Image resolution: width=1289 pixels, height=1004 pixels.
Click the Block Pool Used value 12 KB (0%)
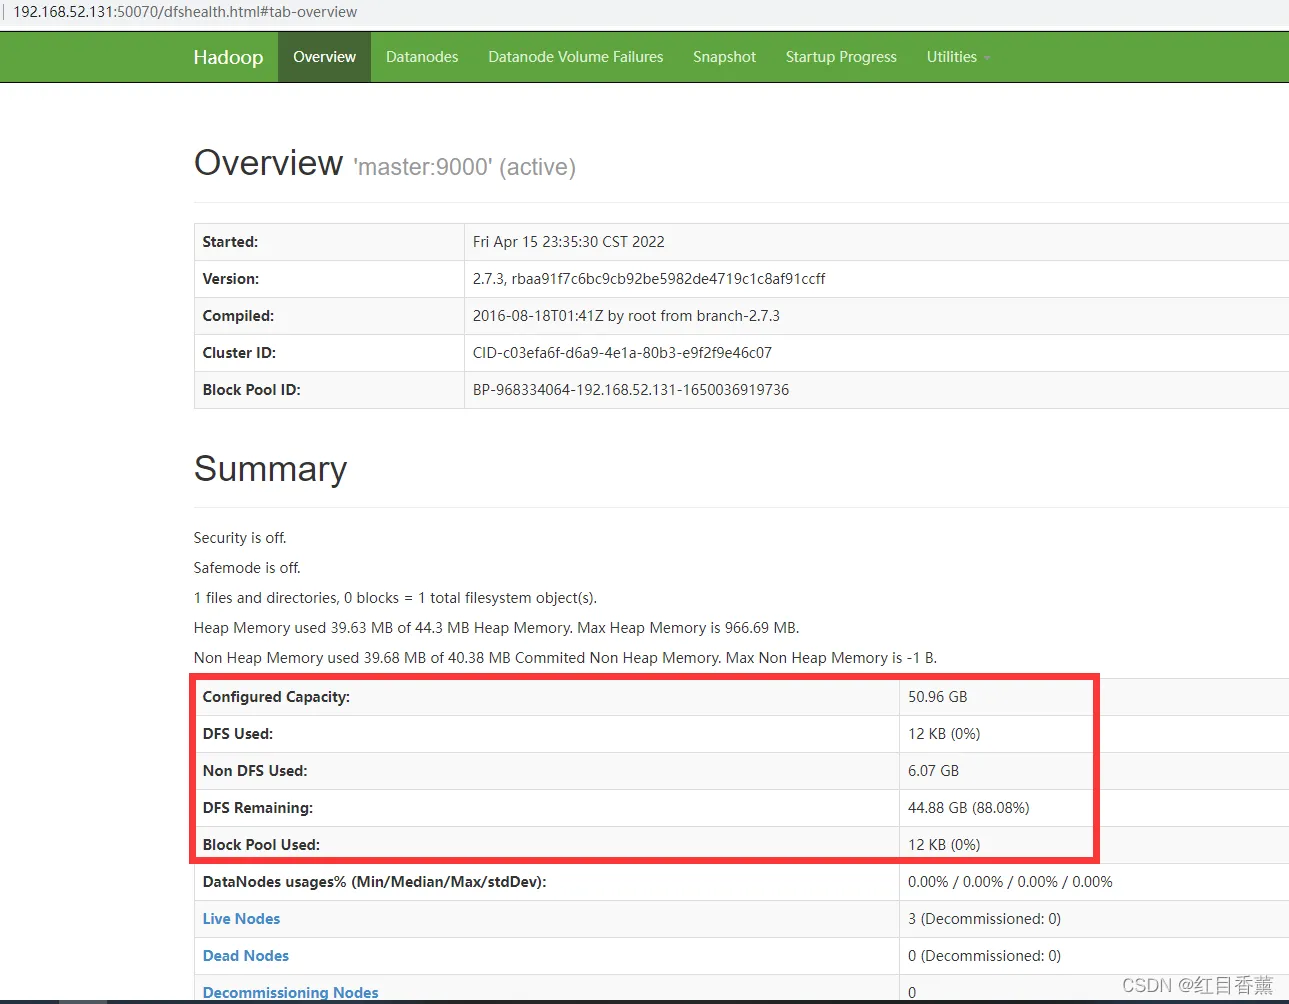(x=944, y=845)
